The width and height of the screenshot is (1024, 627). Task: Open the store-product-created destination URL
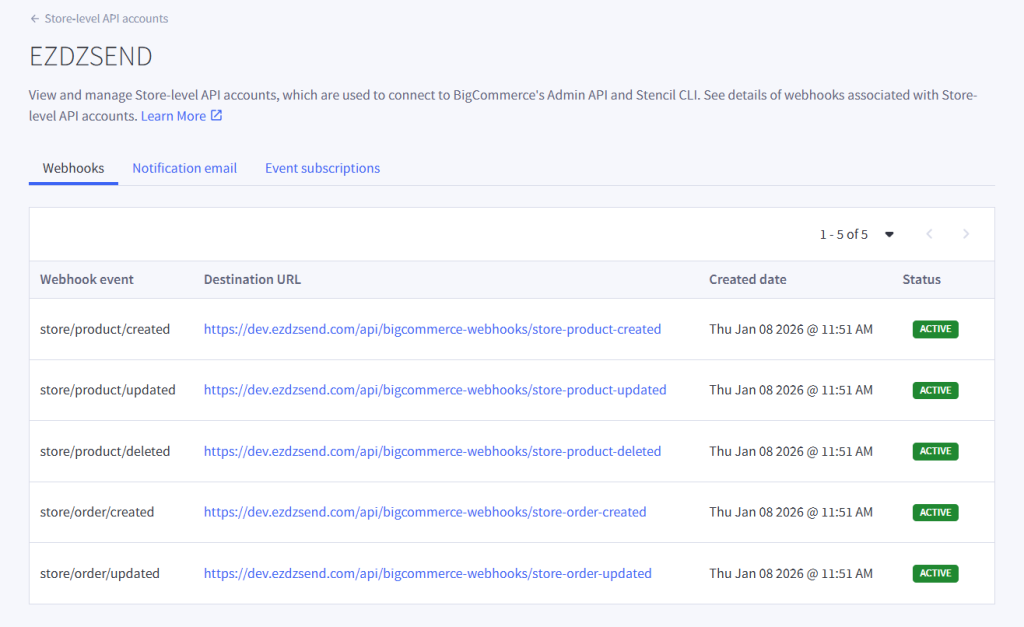(x=432, y=329)
